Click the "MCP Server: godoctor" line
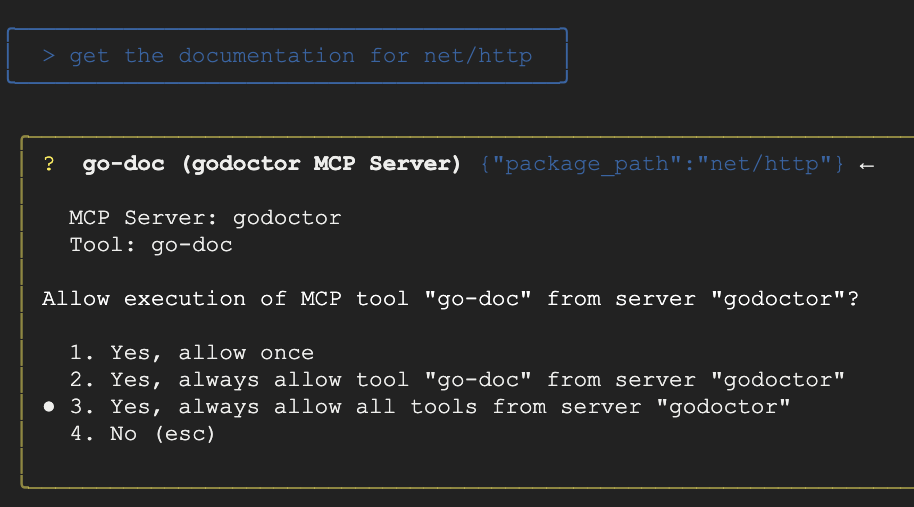 [205, 218]
